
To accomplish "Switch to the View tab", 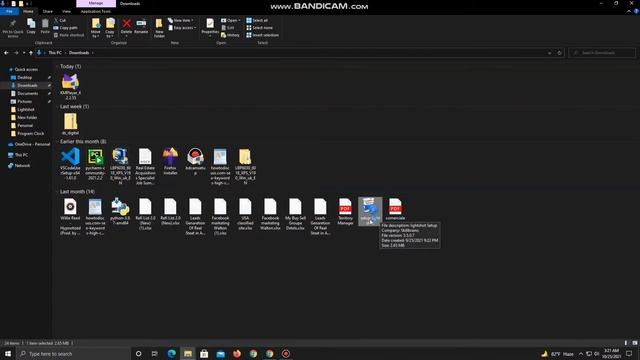I will point(67,11).
